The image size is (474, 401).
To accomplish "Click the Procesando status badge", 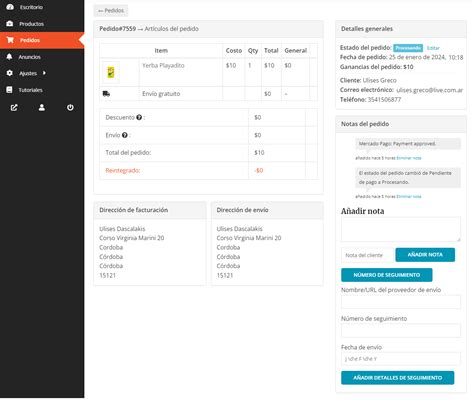I will pyautogui.click(x=408, y=48).
